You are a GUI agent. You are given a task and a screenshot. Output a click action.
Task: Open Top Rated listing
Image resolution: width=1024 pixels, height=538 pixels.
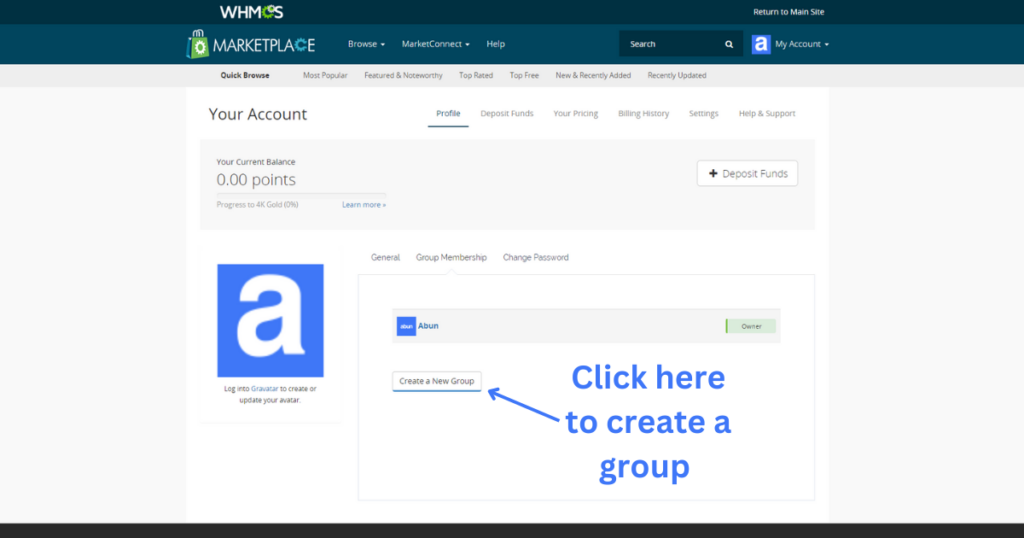[475, 75]
